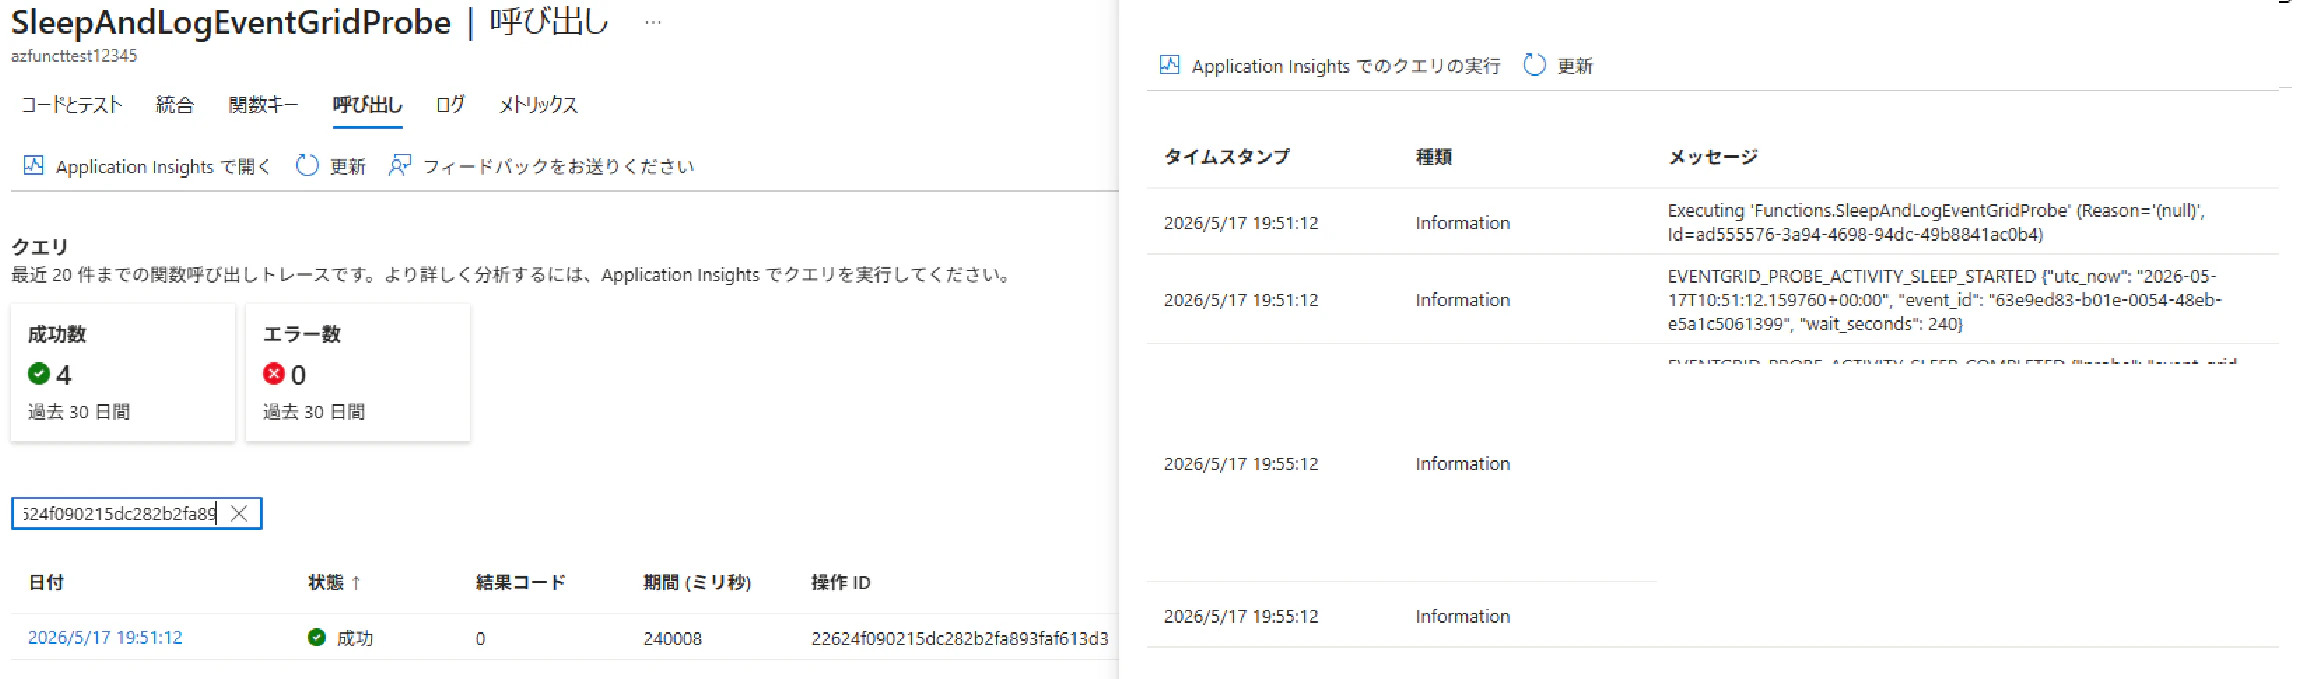This screenshot has height=679, width=2297.
Task: Click 更新 in the detail panel toolbar
Action: tap(1575, 66)
